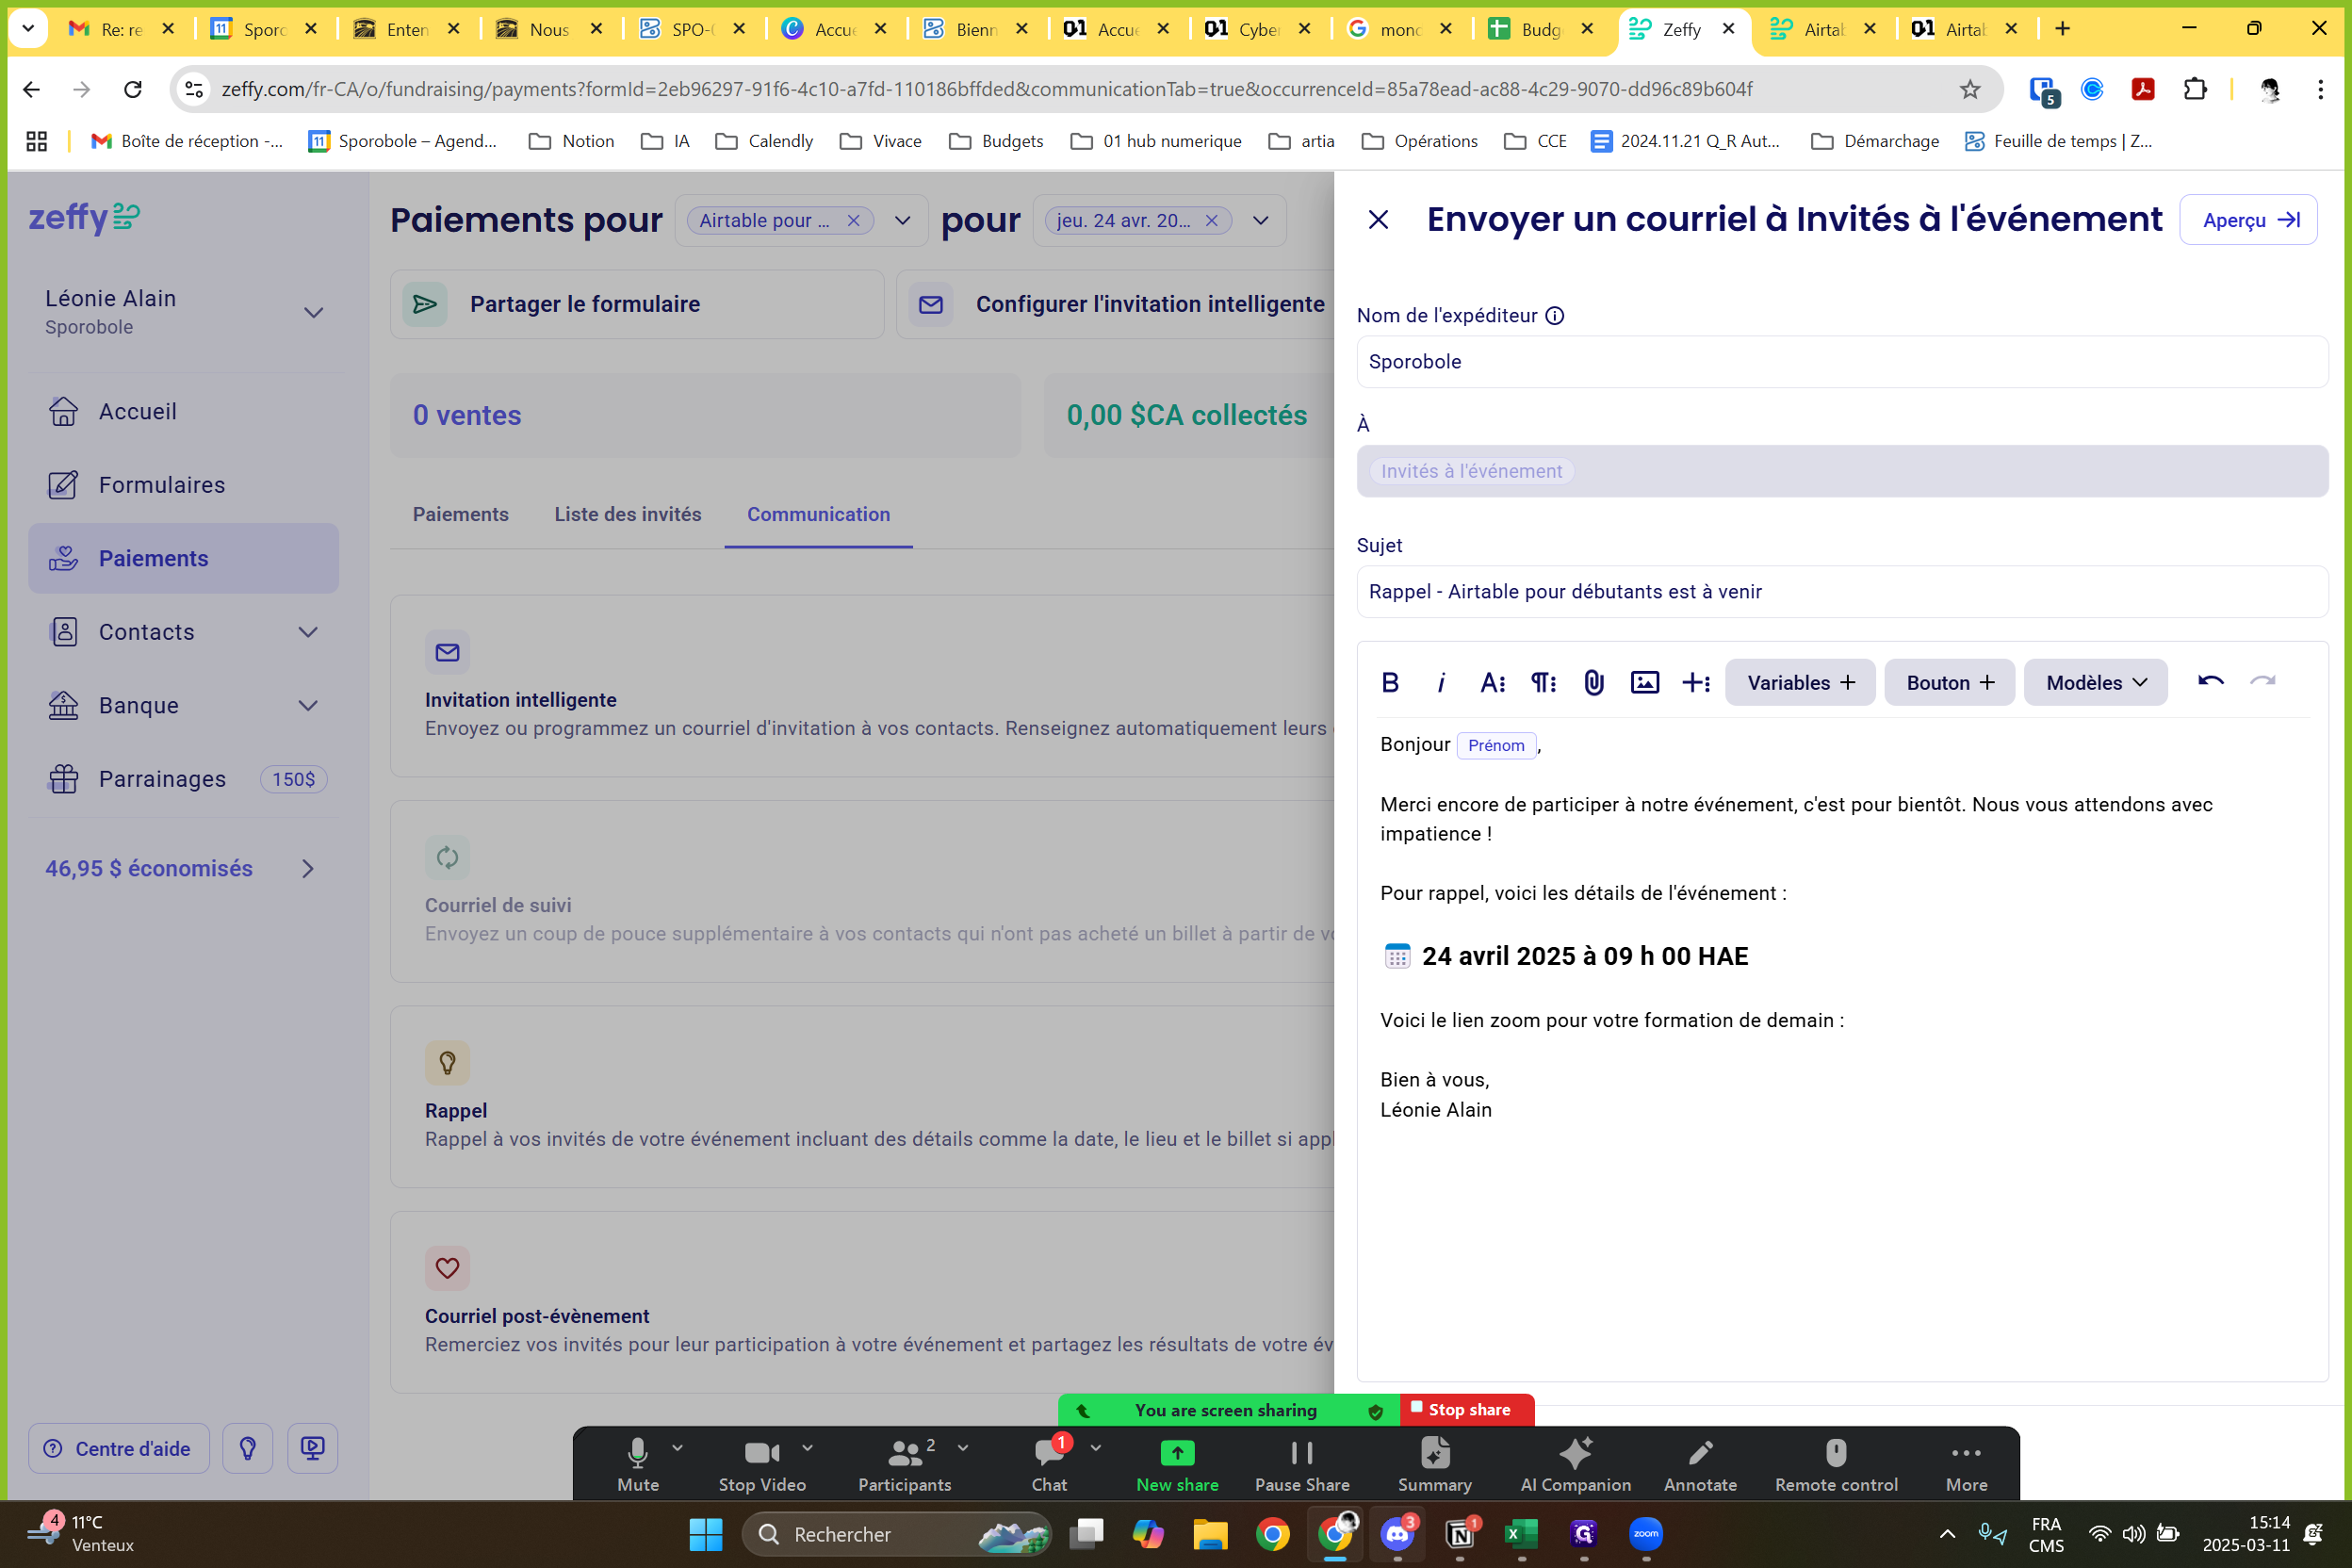Open text size formatting icon
Viewport: 2352px width, 1568px height.
1492,682
